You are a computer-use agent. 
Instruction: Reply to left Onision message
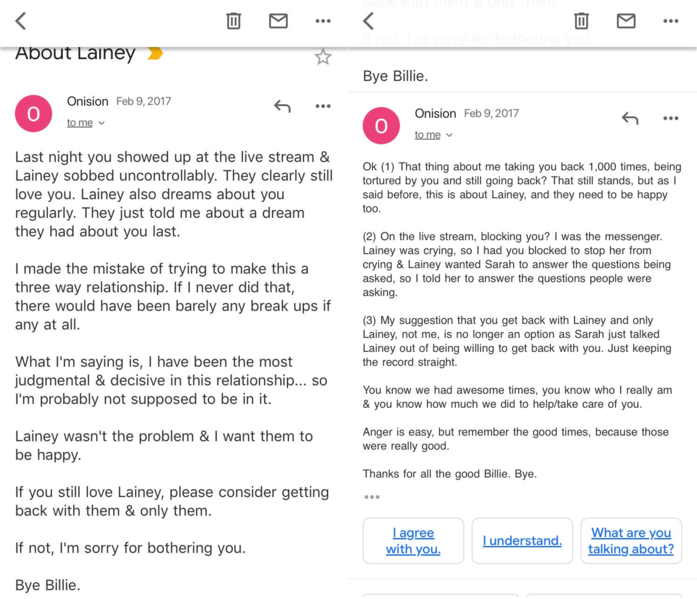pyautogui.click(x=282, y=106)
